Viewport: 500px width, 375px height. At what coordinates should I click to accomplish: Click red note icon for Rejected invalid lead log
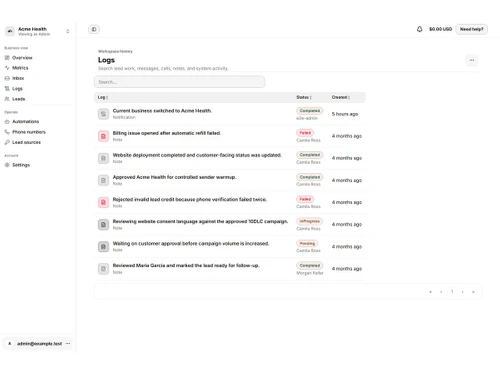pyautogui.click(x=103, y=202)
